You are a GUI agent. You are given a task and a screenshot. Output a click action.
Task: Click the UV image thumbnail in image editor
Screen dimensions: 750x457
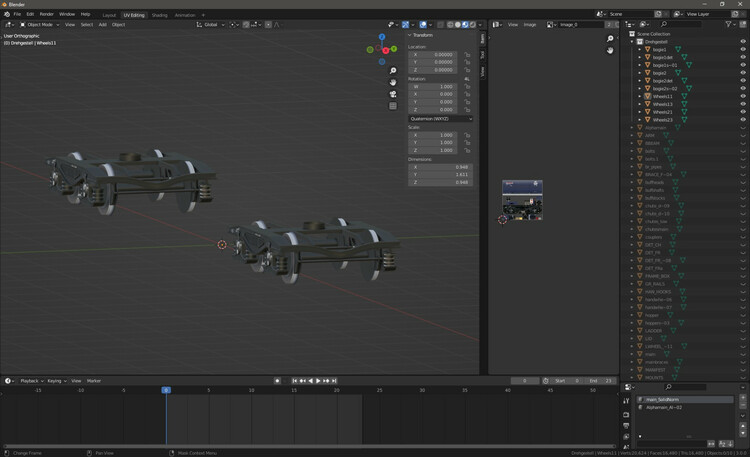pyautogui.click(x=522, y=200)
